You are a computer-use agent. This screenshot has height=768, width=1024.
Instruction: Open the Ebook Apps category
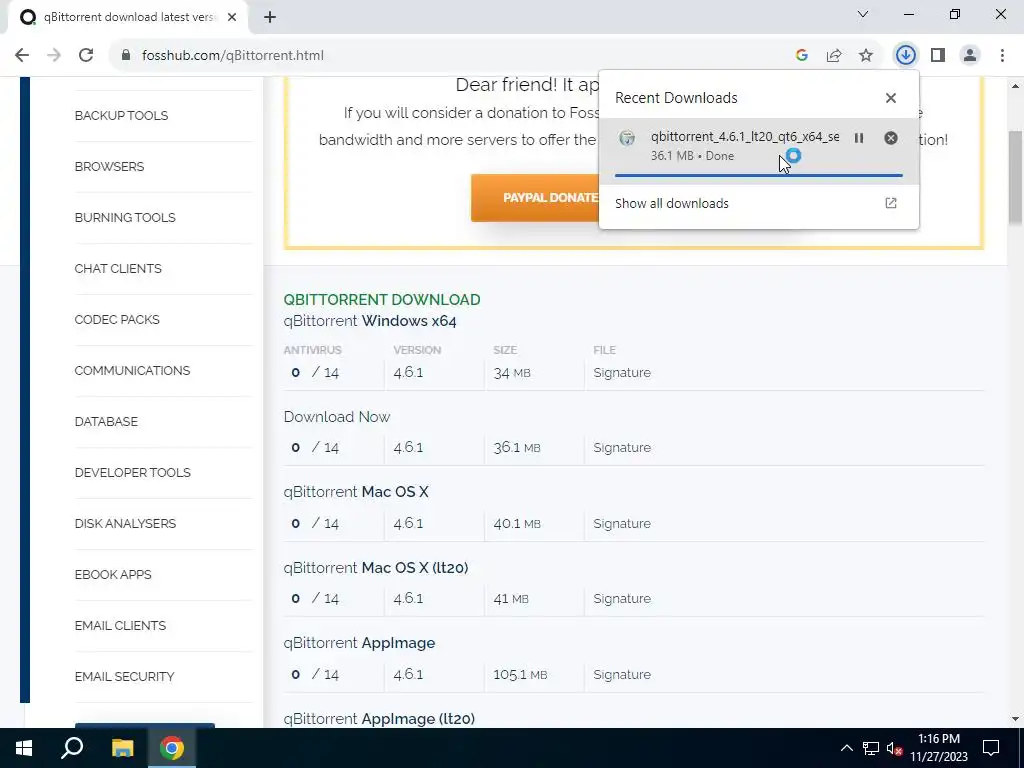pos(112,574)
